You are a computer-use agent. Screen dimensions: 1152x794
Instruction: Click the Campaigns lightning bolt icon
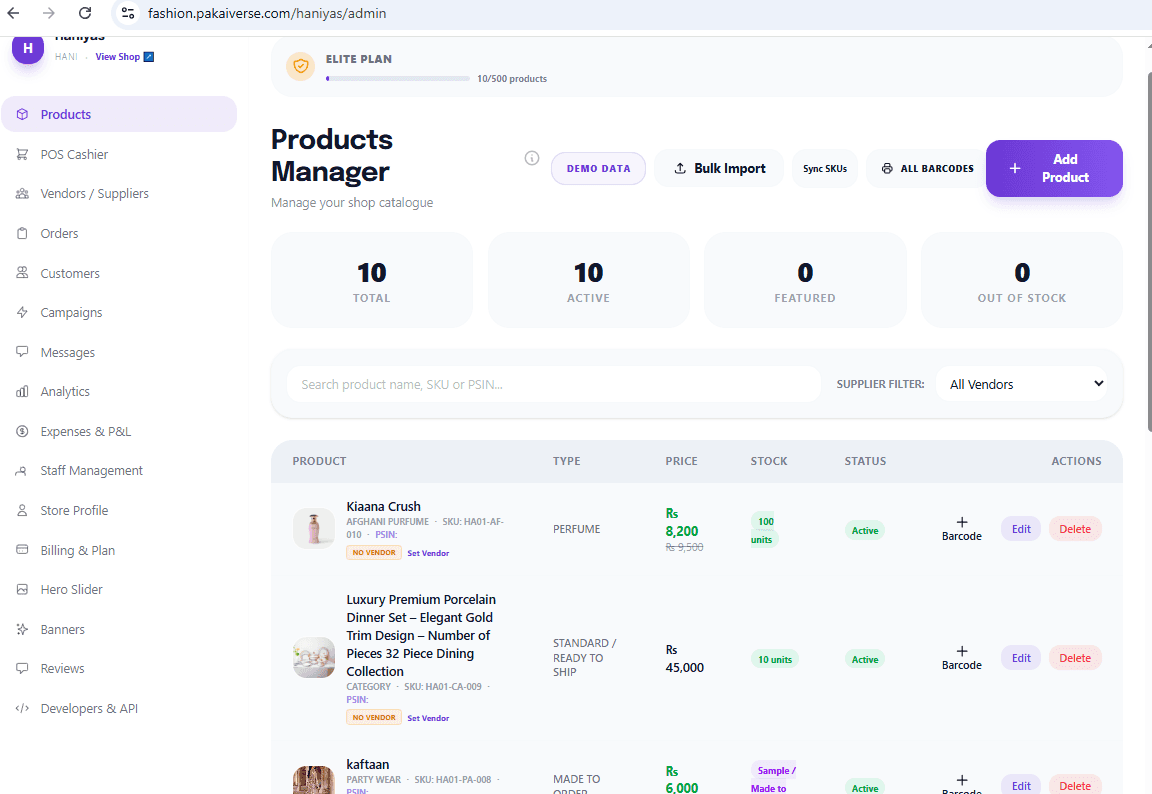point(22,312)
